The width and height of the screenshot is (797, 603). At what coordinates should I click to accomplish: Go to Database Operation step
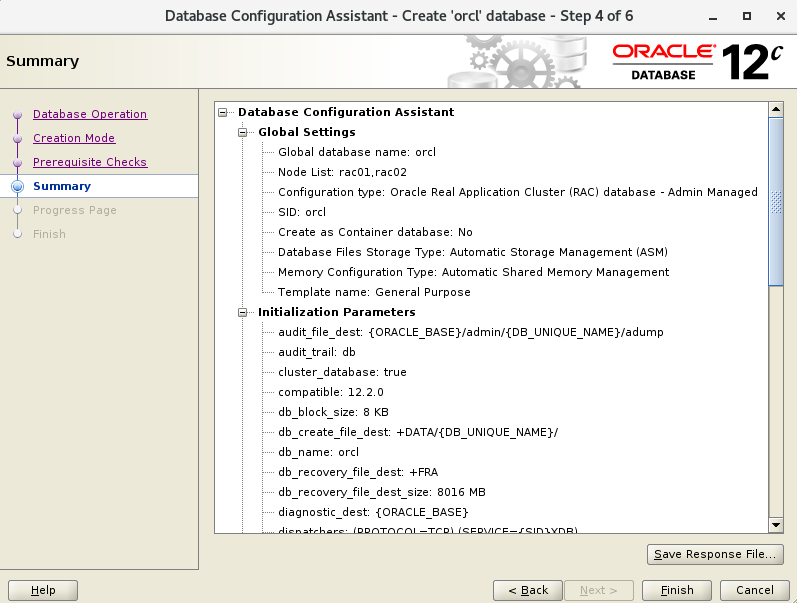90,114
